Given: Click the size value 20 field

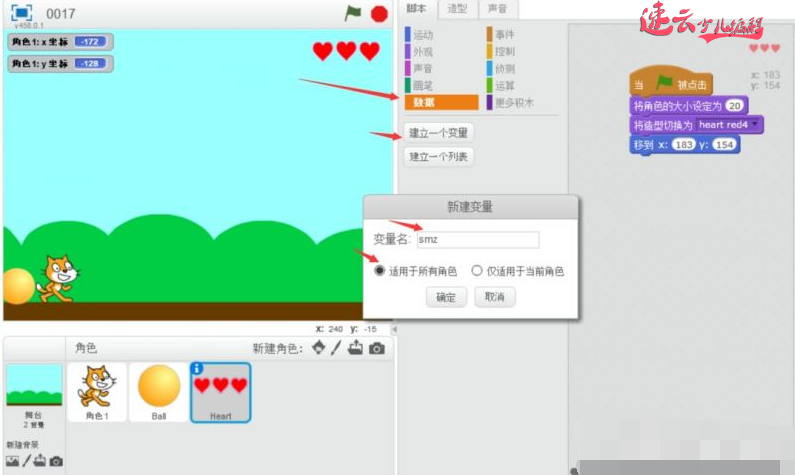Looking at the screenshot, I should [734, 105].
